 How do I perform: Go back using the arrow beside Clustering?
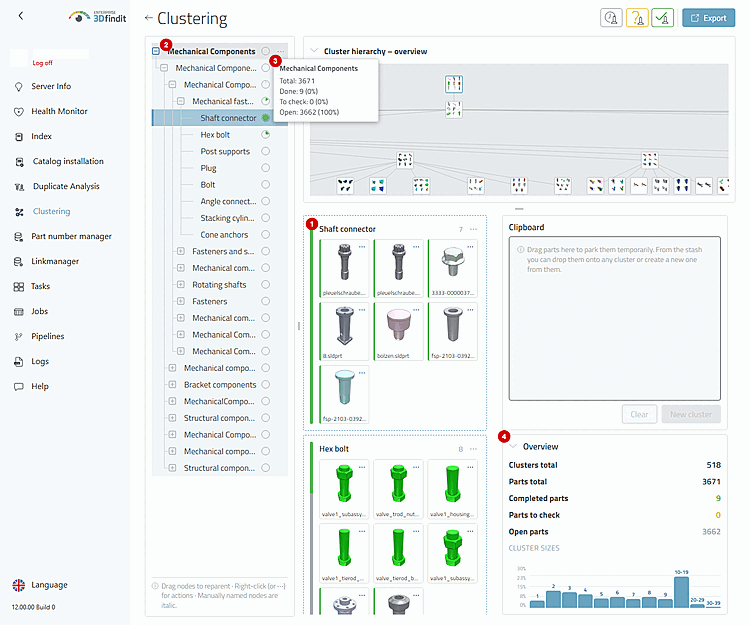click(148, 18)
